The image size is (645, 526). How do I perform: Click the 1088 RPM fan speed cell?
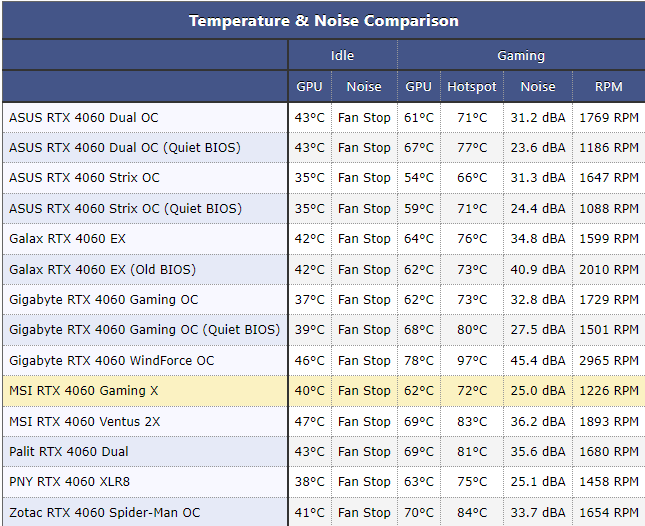click(x=608, y=209)
